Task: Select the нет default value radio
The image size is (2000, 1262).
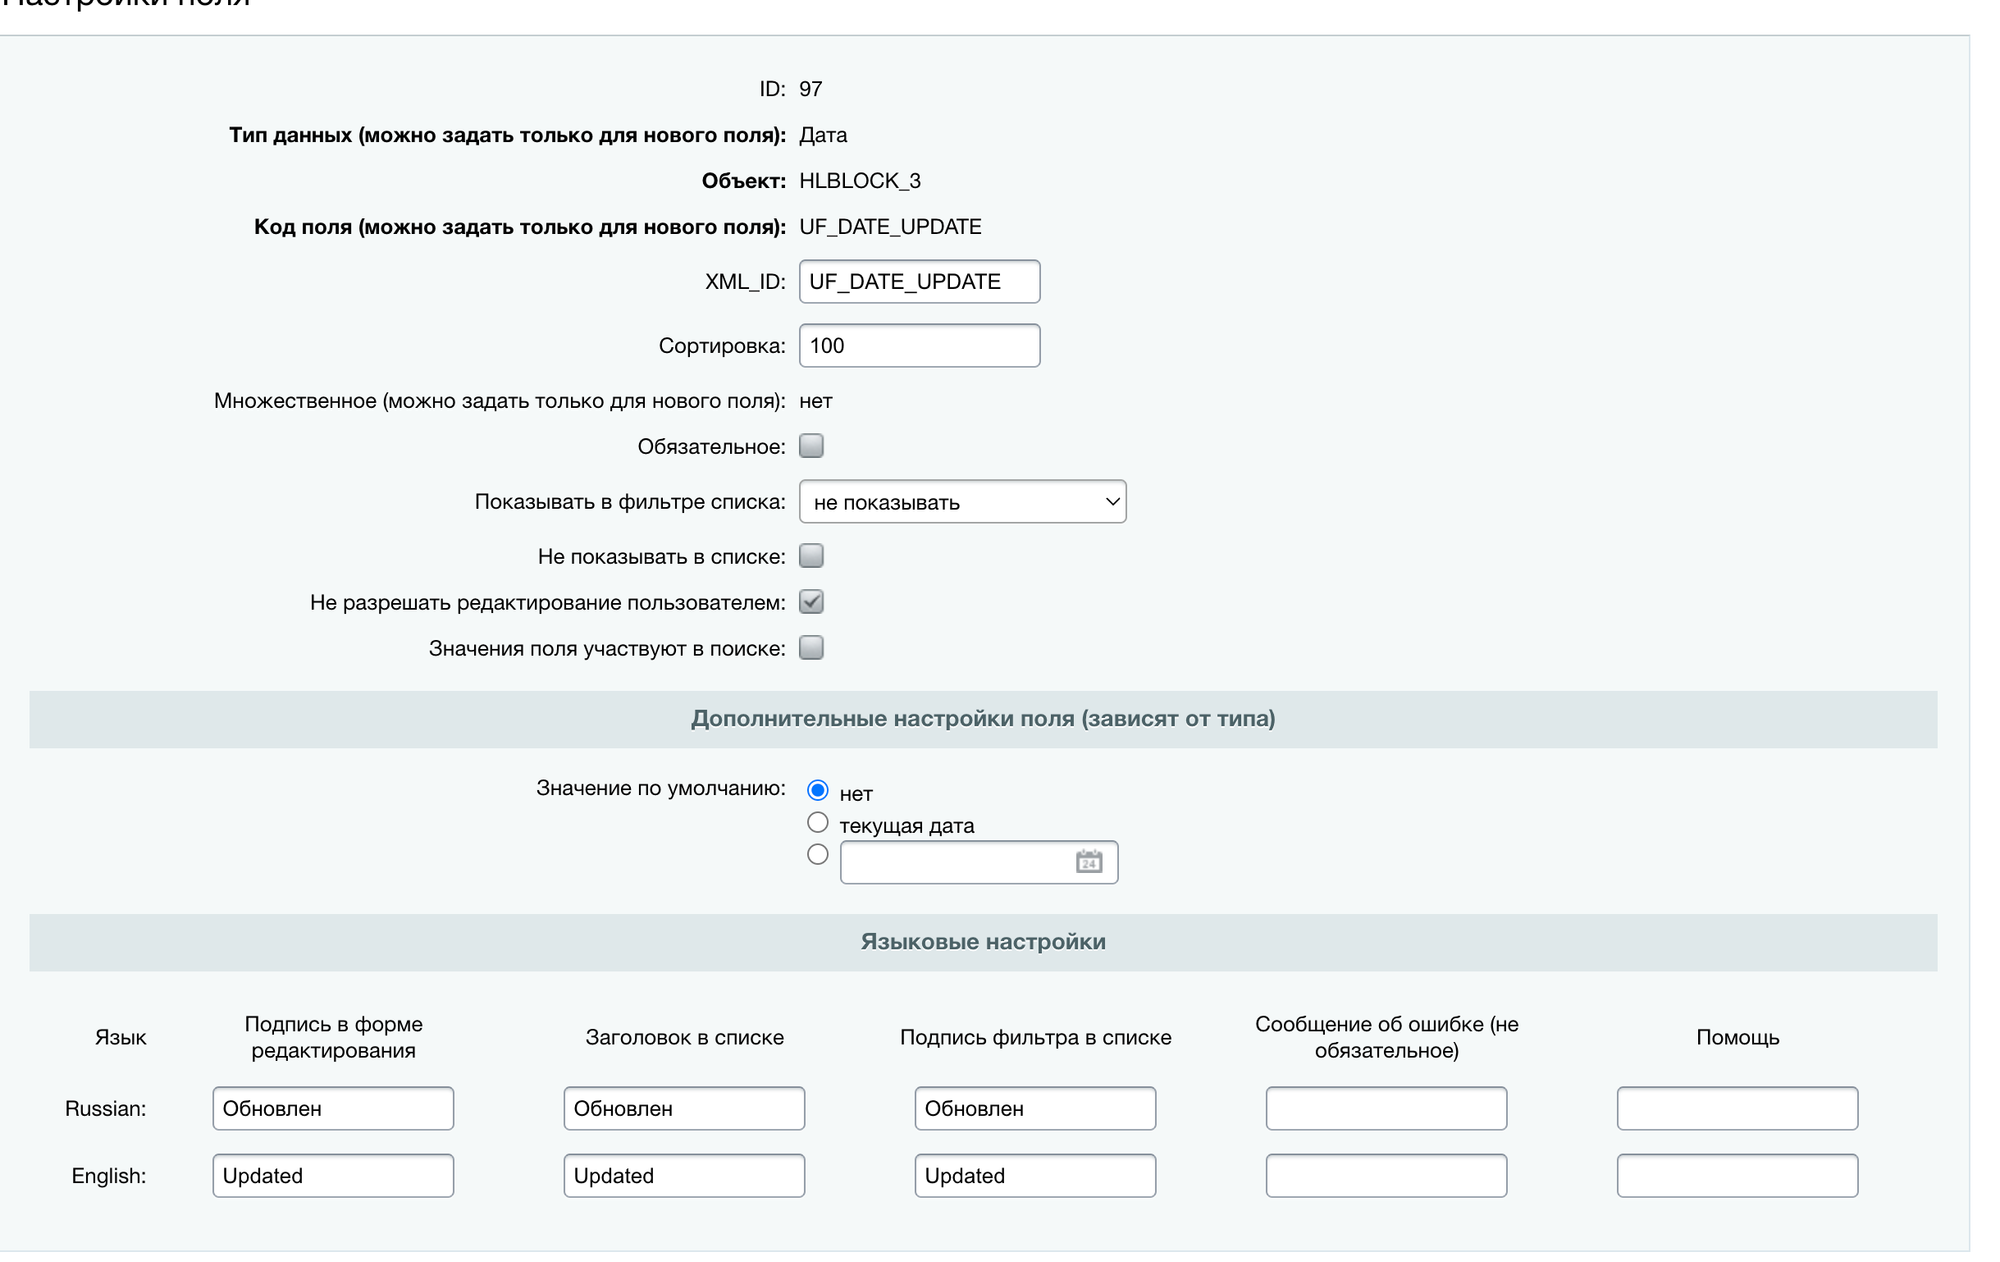Action: pos(817,791)
